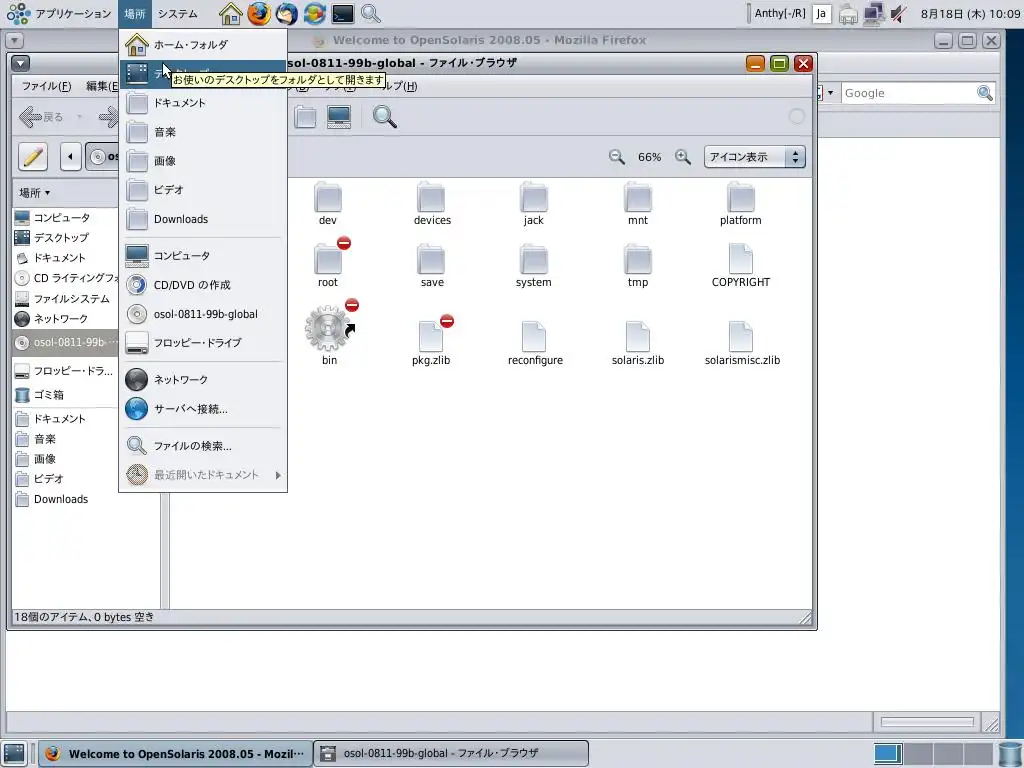1024x768 pixels.
Task: Select the COPYRIGHT file icon
Action: [x=741, y=258]
